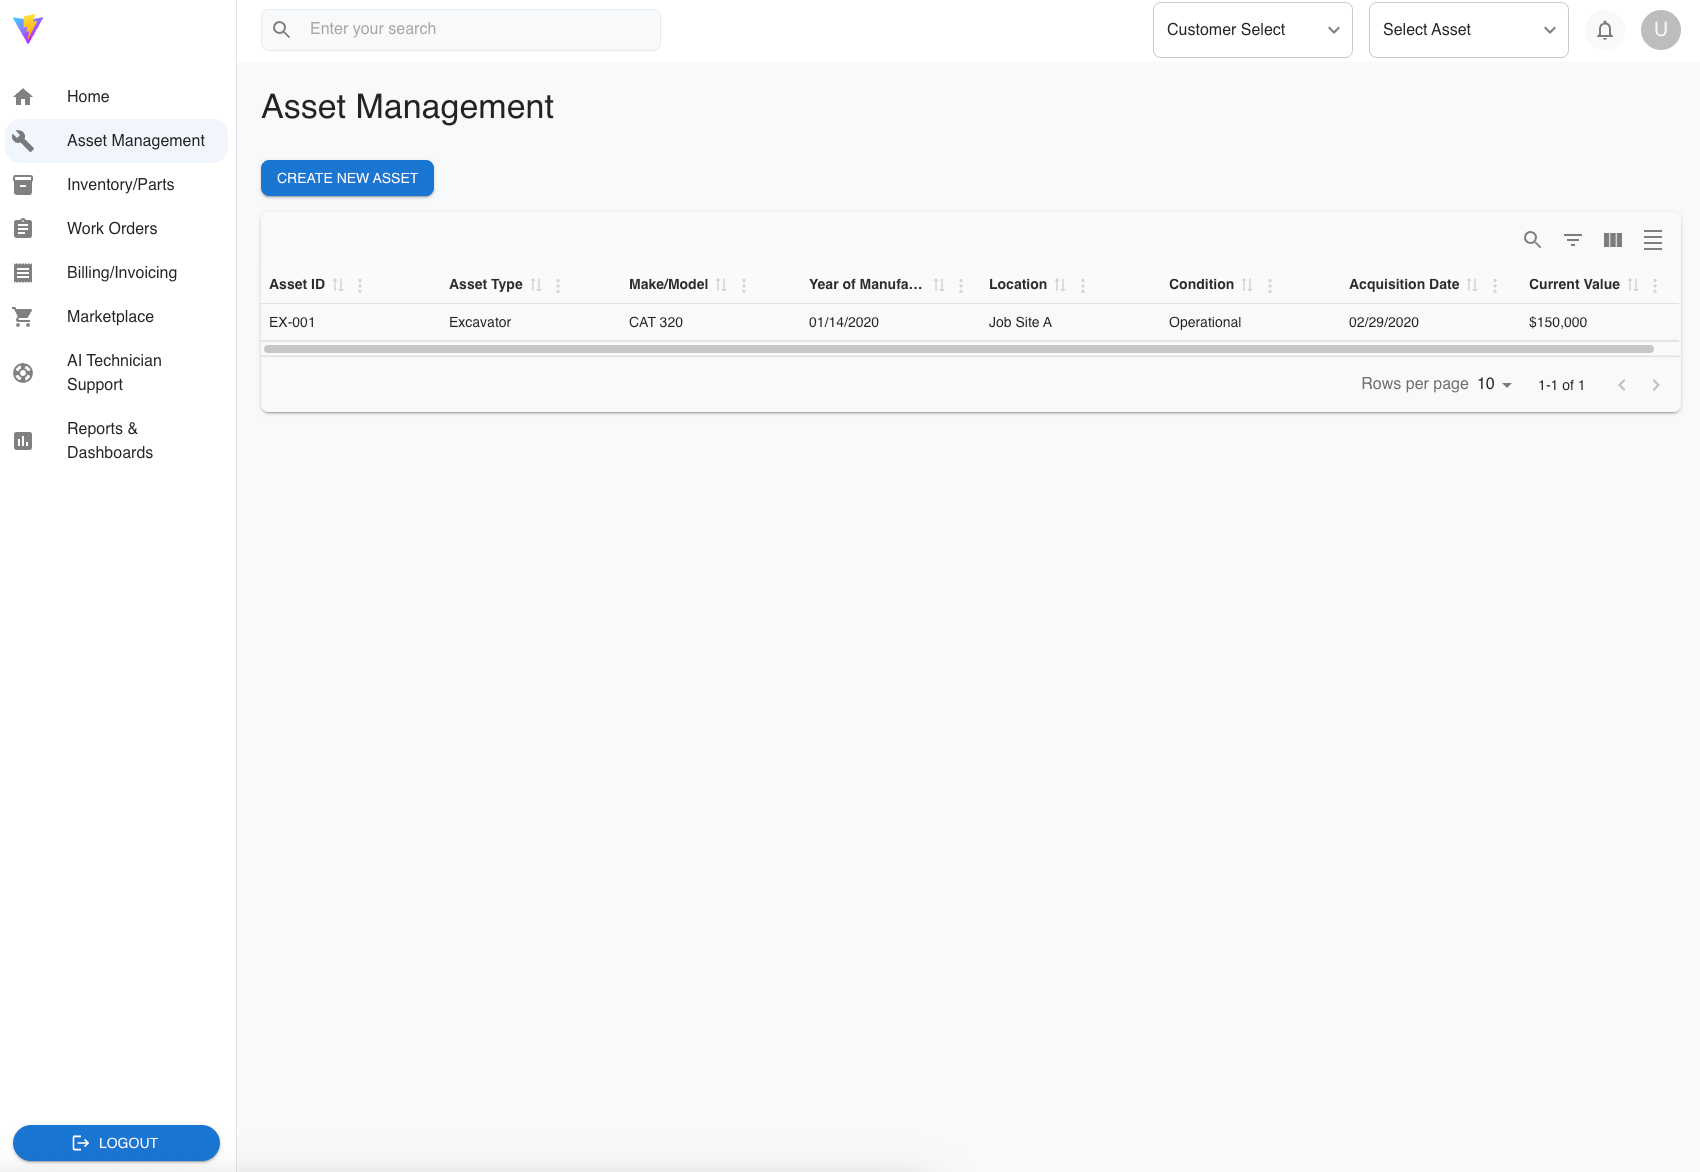The image size is (1700, 1172).
Task: Sort by Asset ID arrows
Action: point(338,285)
